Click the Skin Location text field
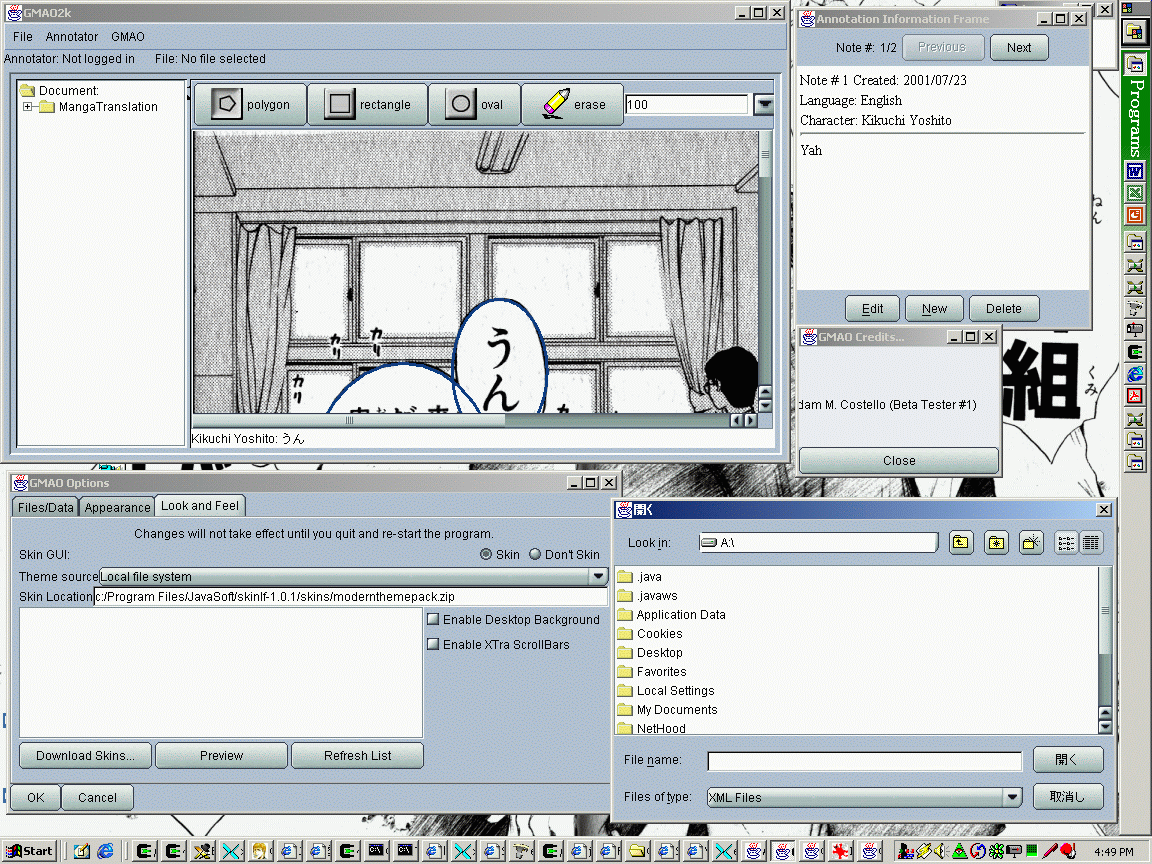 (350, 597)
